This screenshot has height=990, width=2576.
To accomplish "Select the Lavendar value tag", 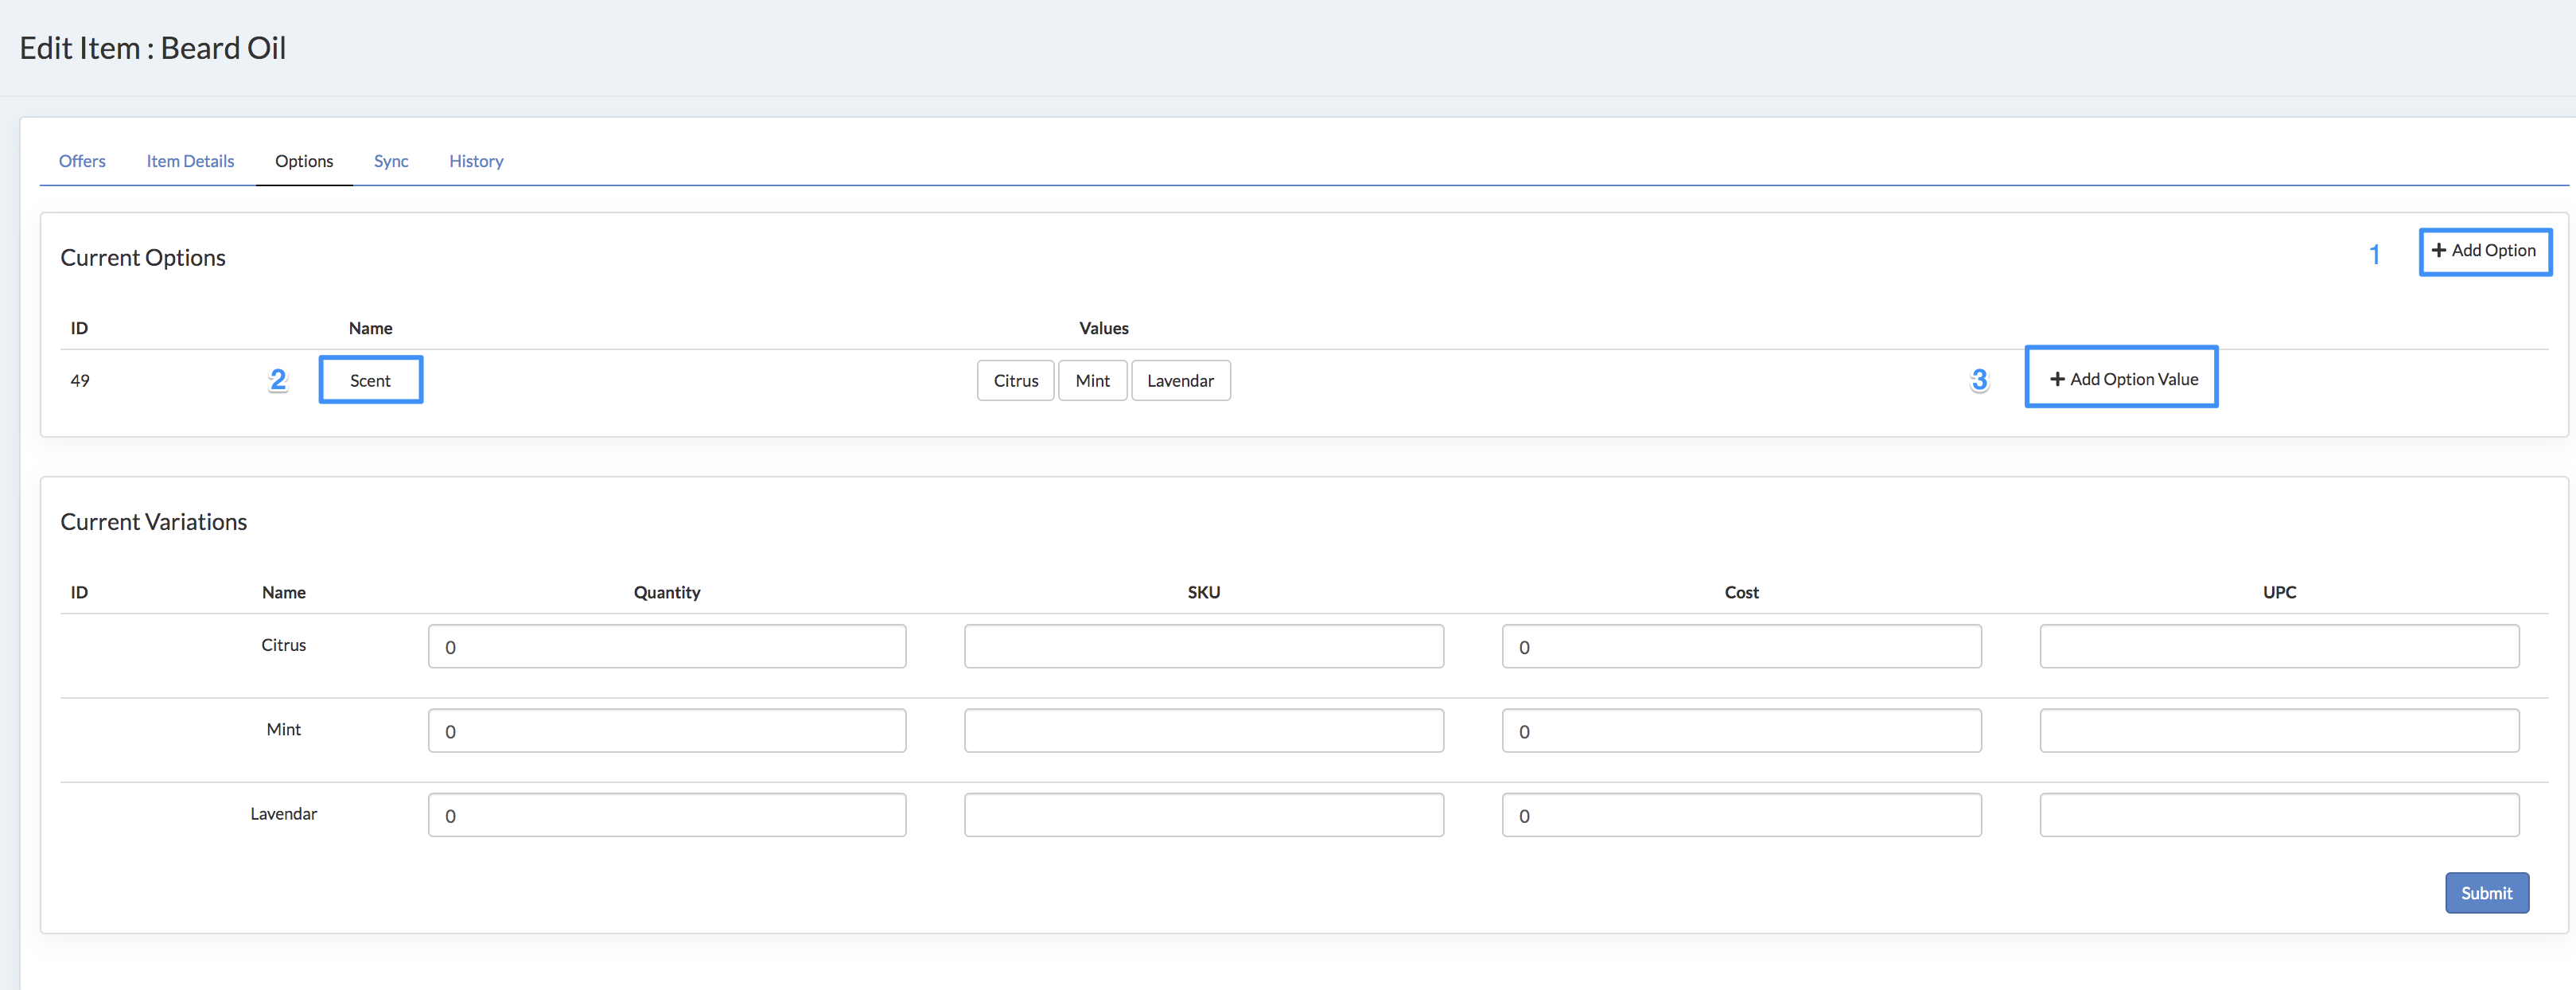I will tap(1180, 380).
